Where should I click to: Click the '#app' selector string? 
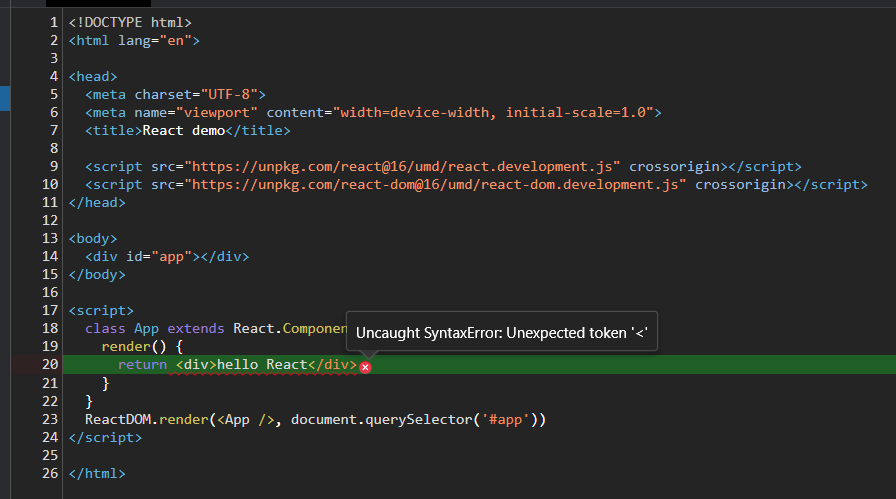[x=505, y=420]
